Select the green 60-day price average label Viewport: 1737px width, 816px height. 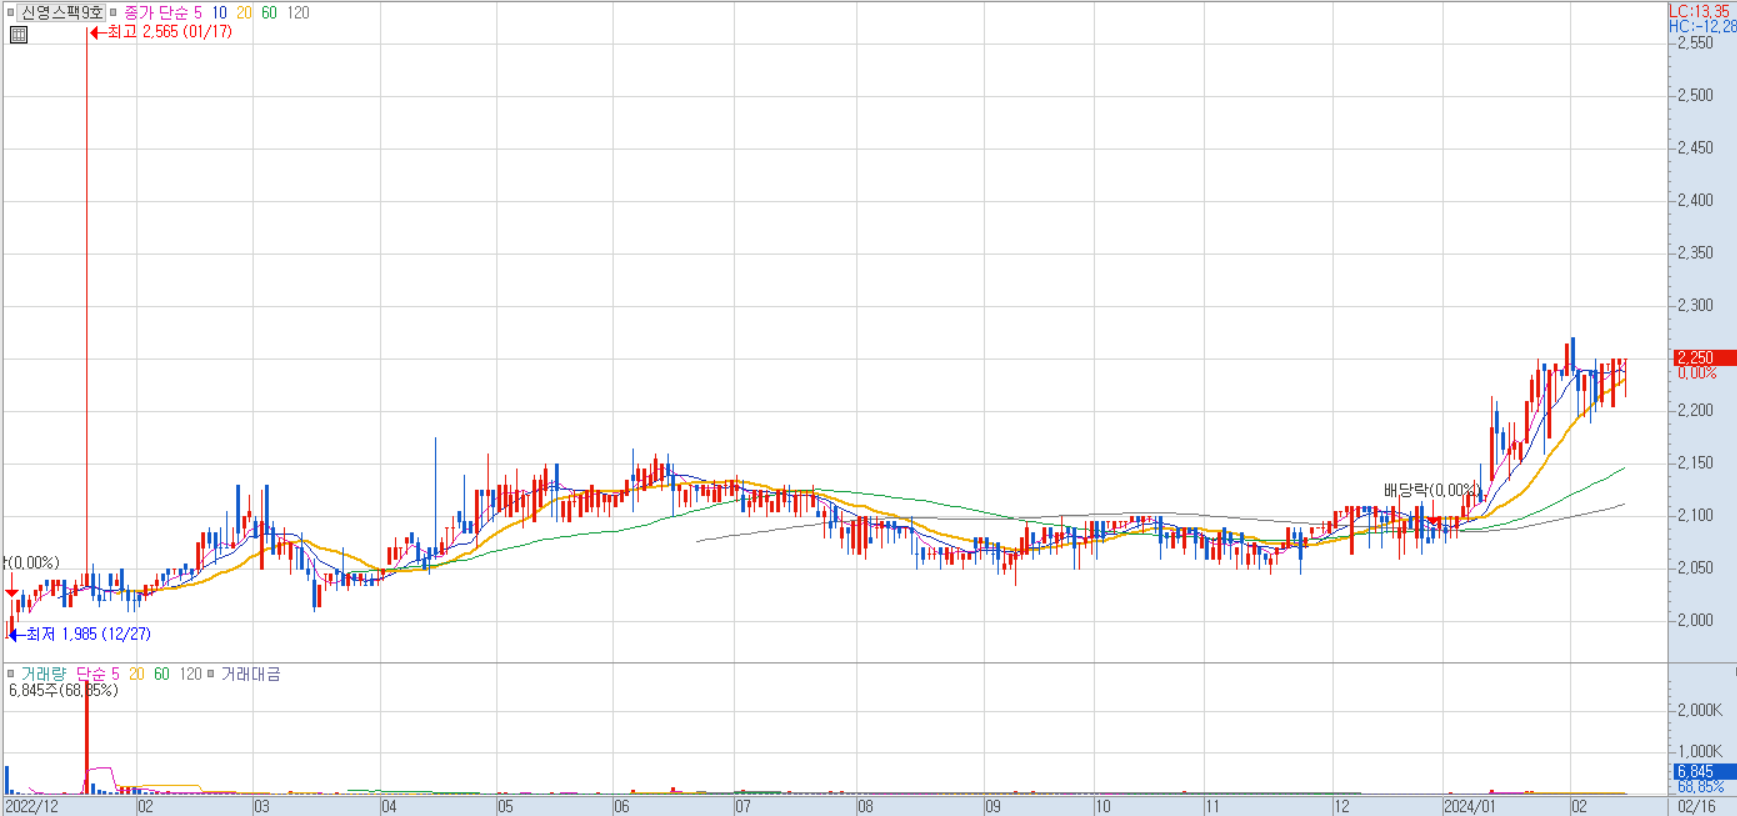pyautogui.click(x=269, y=13)
